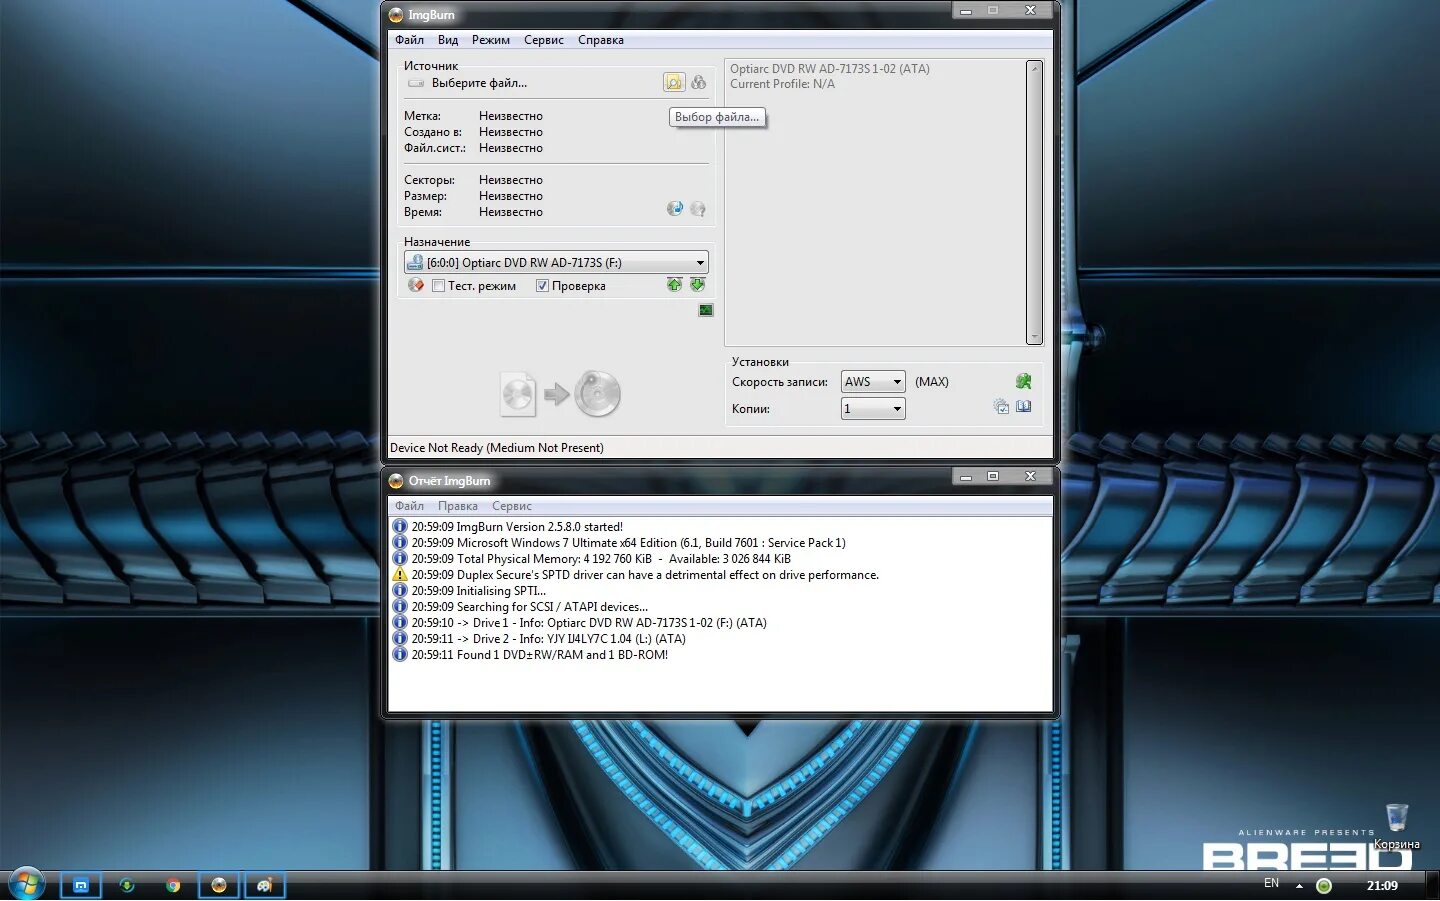Open the Режим menu
1440x901 pixels.
(491, 40)
